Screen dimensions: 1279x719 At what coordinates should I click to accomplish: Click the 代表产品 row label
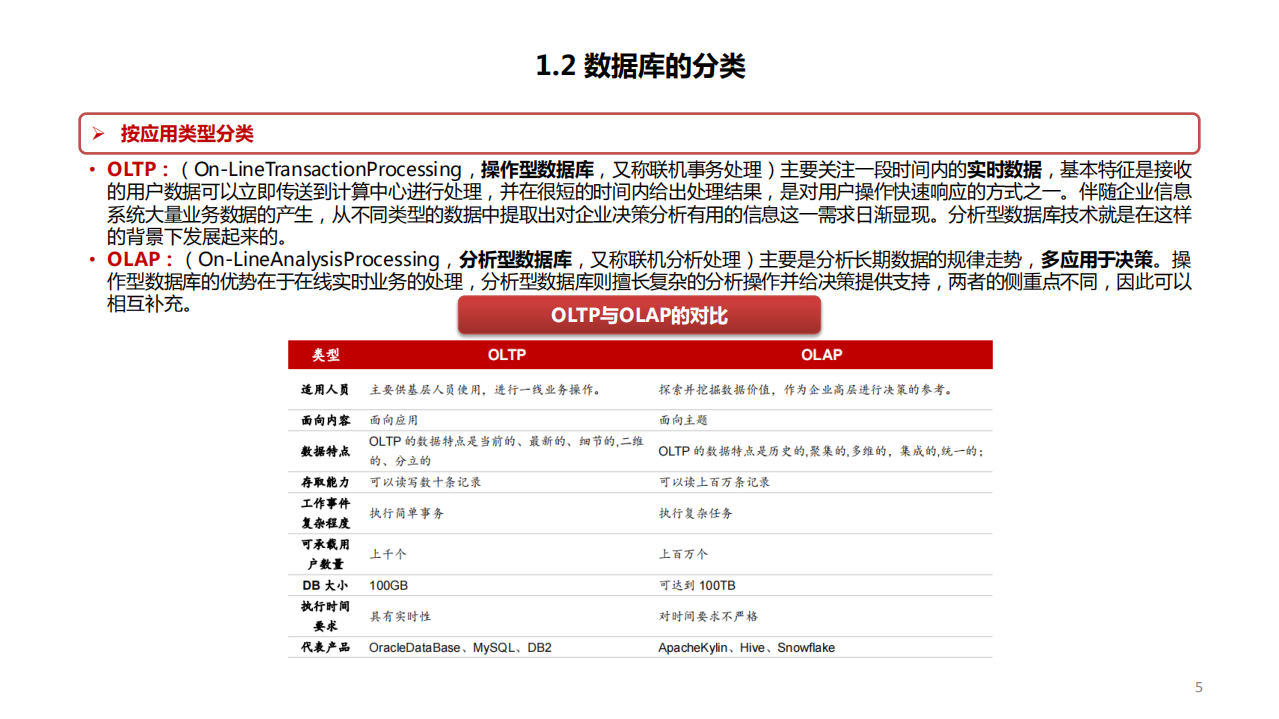pyautogui.click(x=324, y=647)
